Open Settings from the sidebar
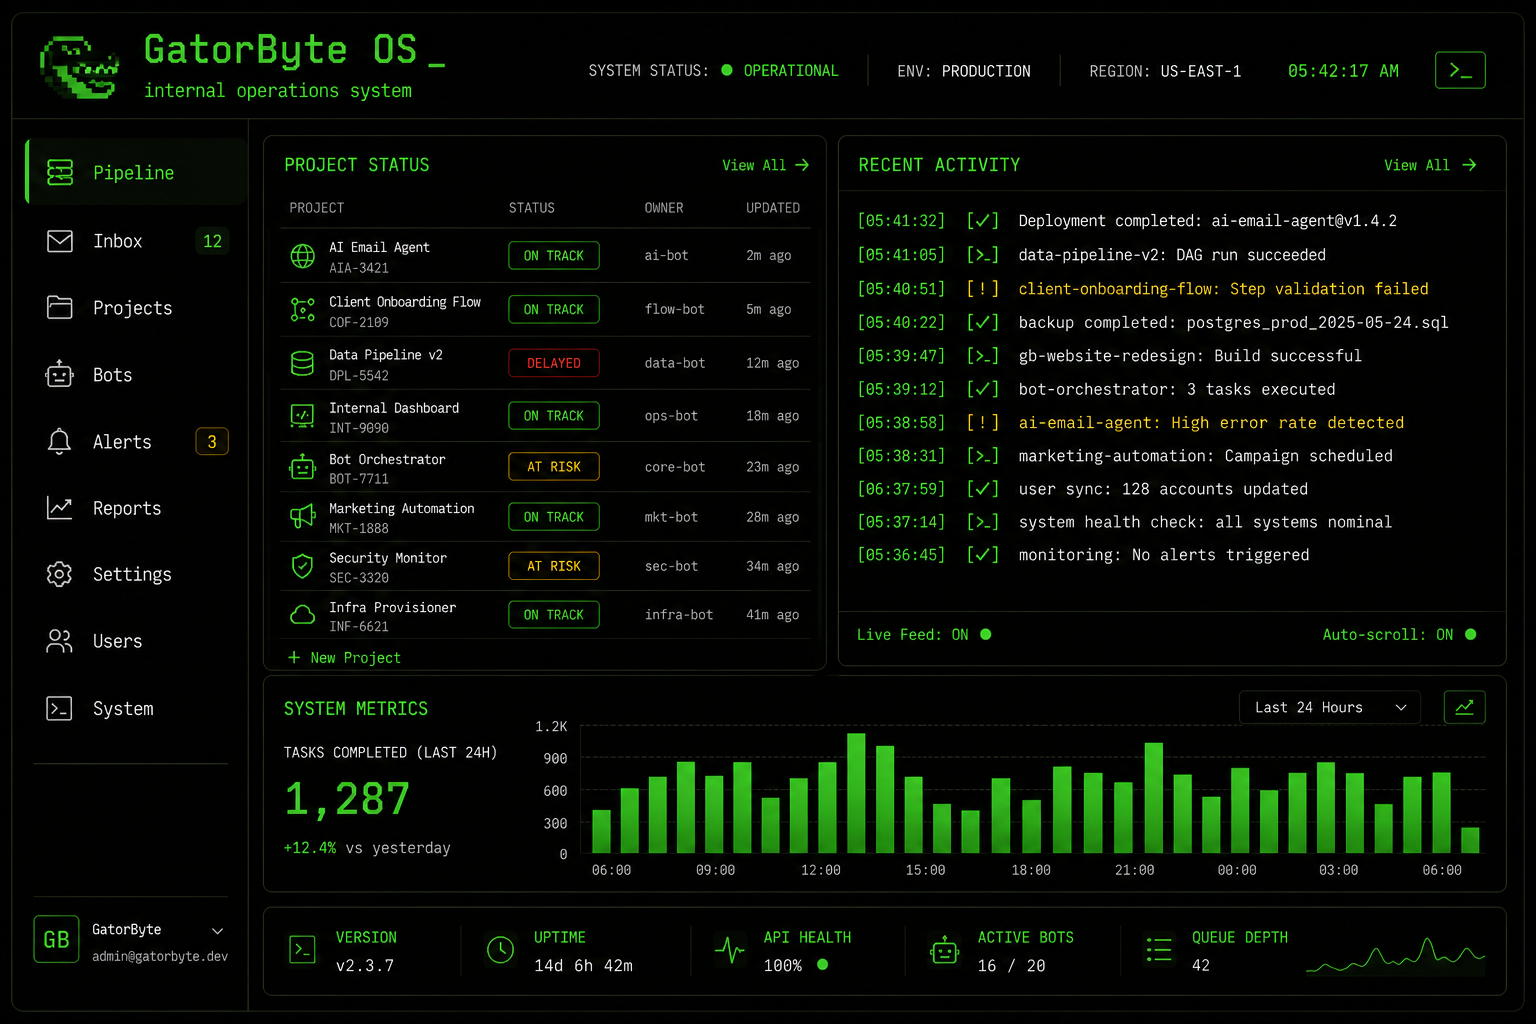This screenshot has width=1536, height=1024. [137, 574]
